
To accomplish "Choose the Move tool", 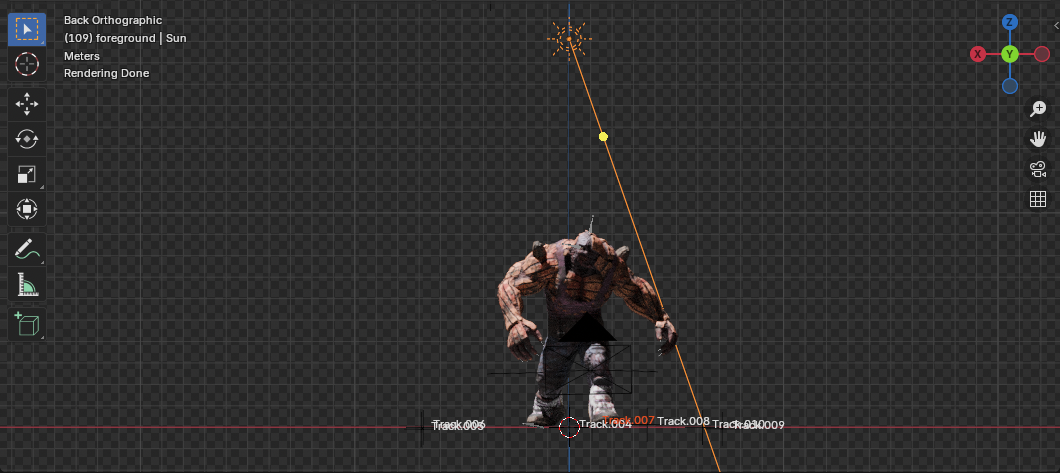I will click(x=26, y=104).
